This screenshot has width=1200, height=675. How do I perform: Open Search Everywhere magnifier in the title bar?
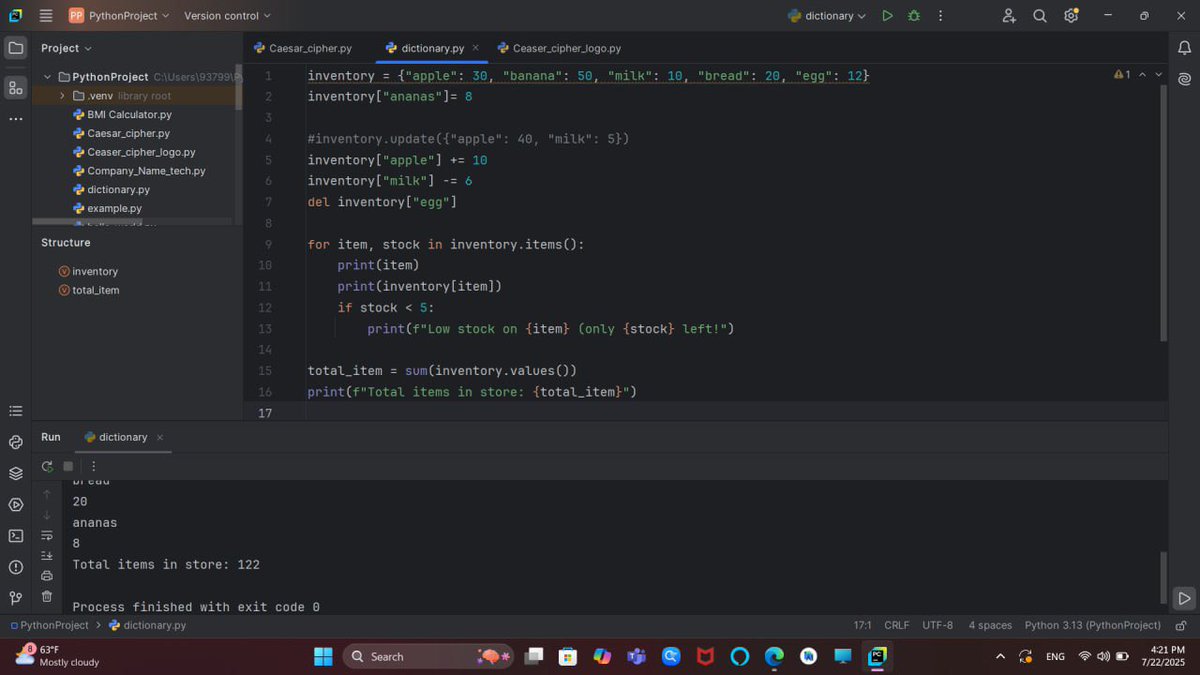(x=1040, y=16)
